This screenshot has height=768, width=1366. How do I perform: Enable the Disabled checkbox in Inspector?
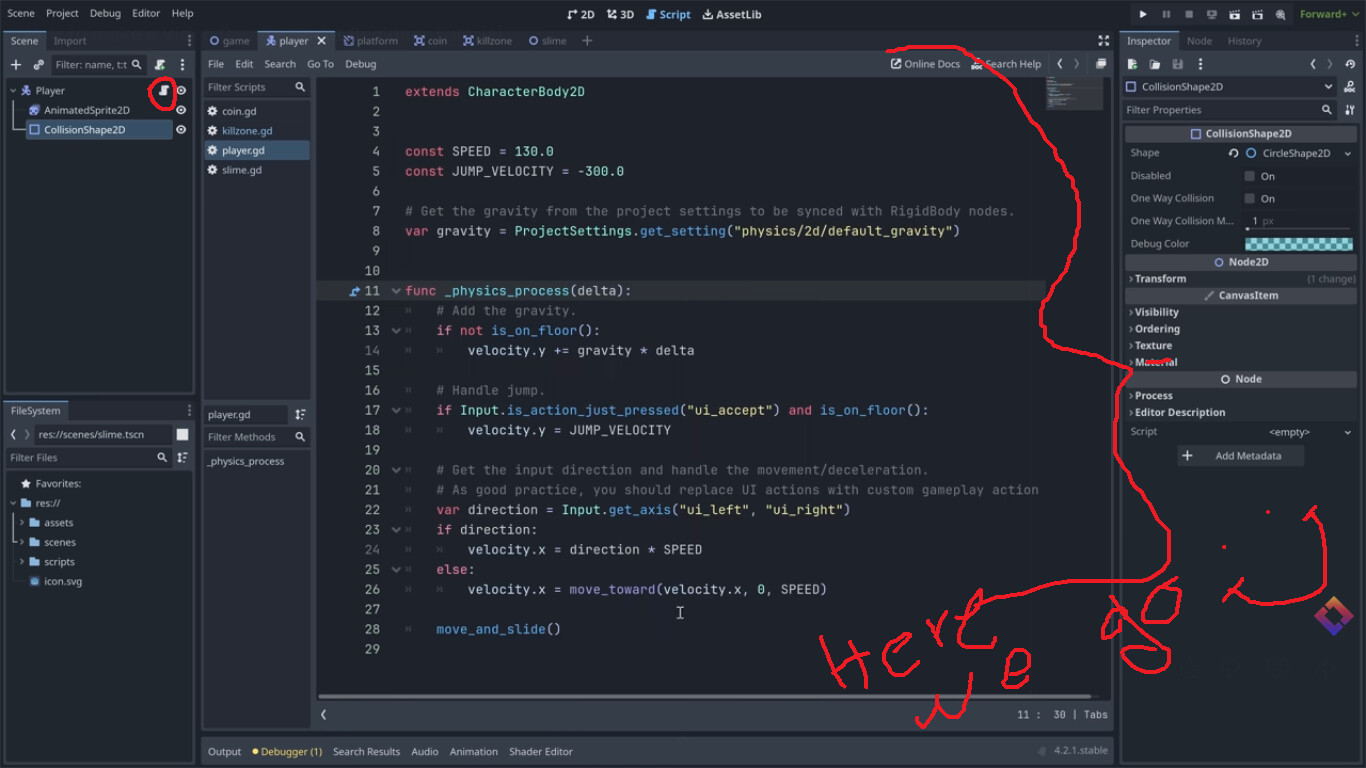click(x=1249, y=176)
